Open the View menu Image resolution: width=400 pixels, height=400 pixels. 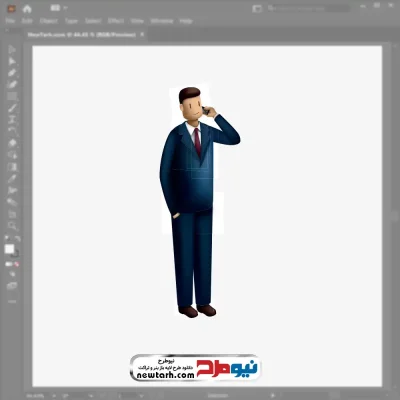[x=137, y=21]
